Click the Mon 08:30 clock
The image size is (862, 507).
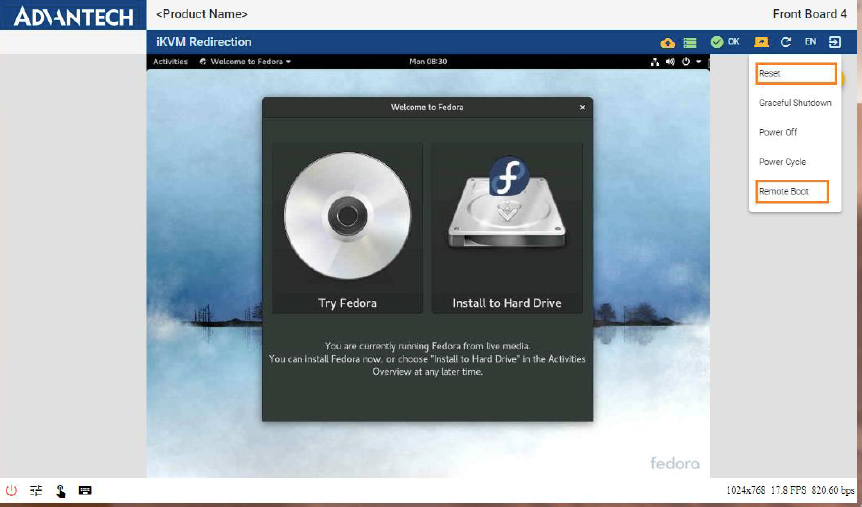click(428, 62)
